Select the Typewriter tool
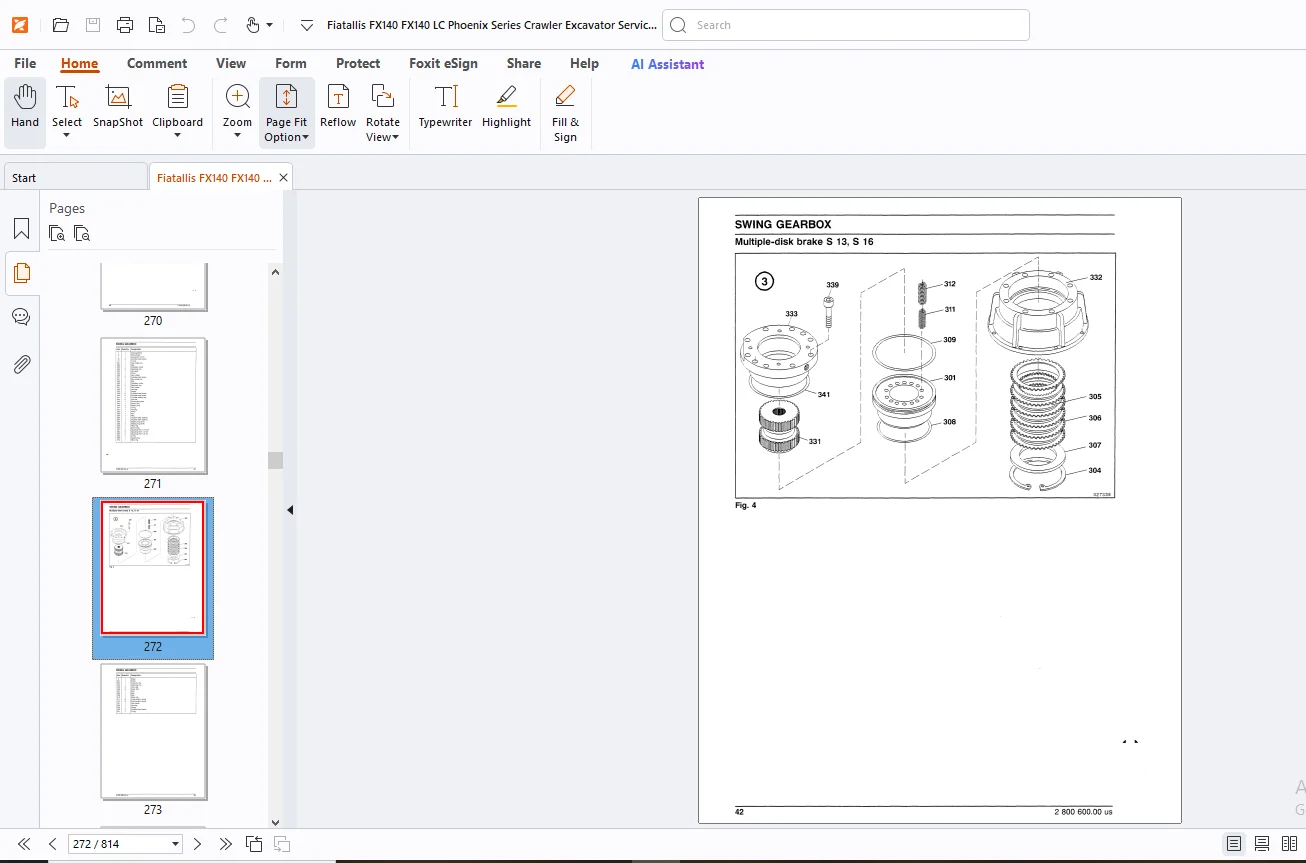 click(445, 107)
